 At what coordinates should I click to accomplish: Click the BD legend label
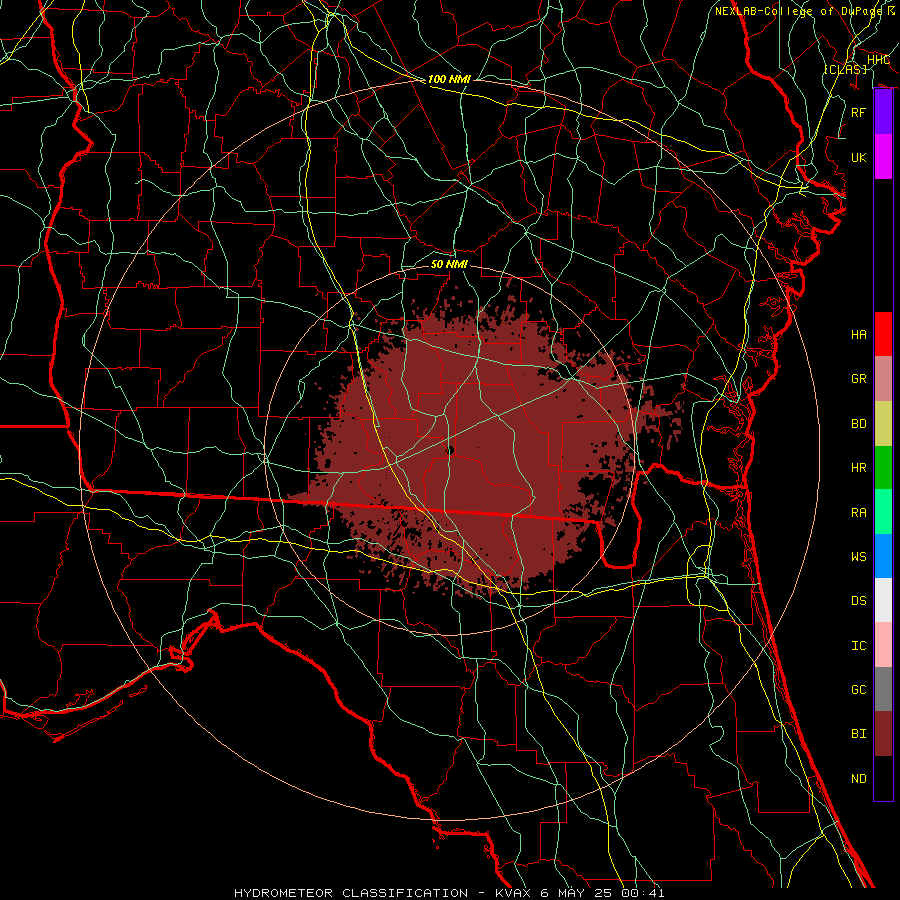(x=858, y=424)
